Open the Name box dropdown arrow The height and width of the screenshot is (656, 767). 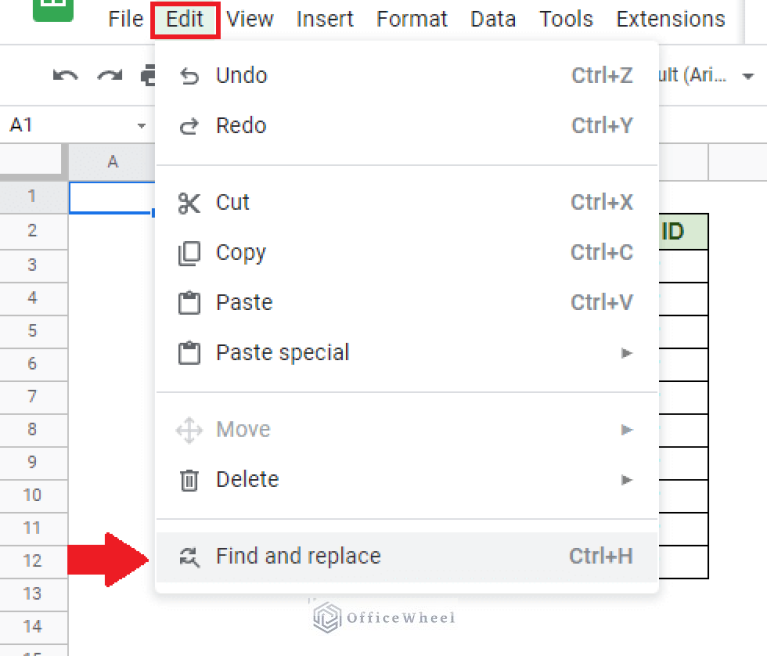tap(141, 126)
